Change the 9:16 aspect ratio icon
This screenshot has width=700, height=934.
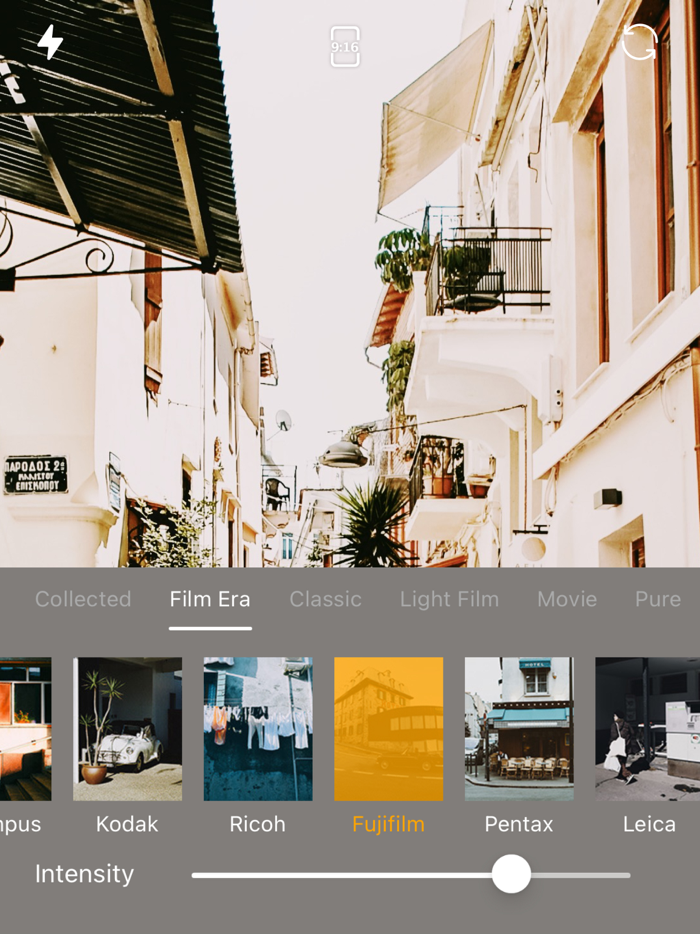click(345, 46)
